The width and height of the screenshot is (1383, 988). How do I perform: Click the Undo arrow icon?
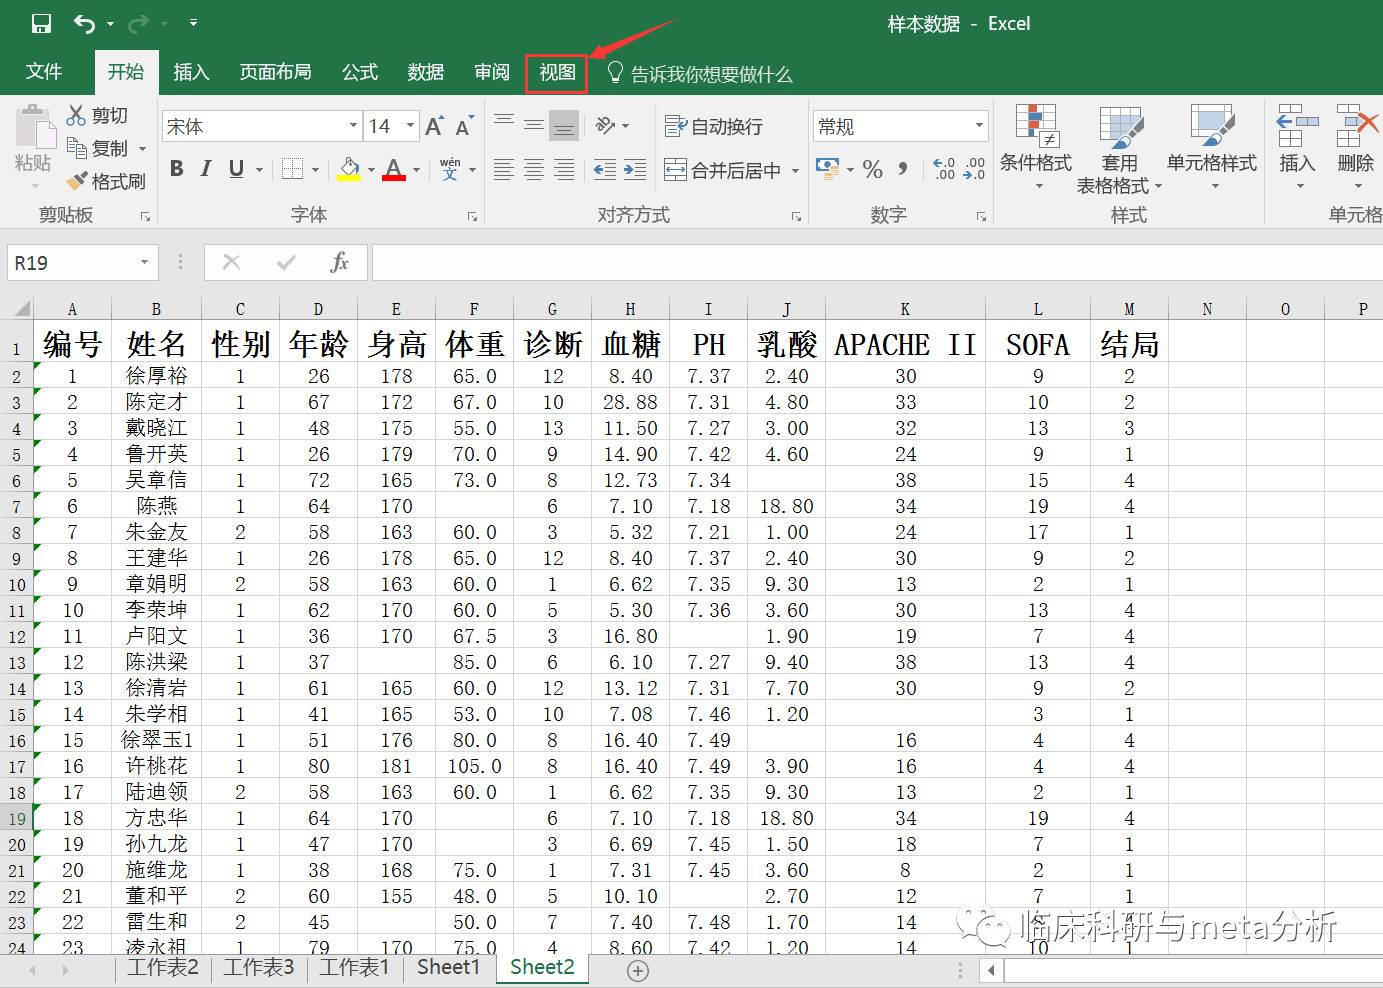[x=85, y=23]
